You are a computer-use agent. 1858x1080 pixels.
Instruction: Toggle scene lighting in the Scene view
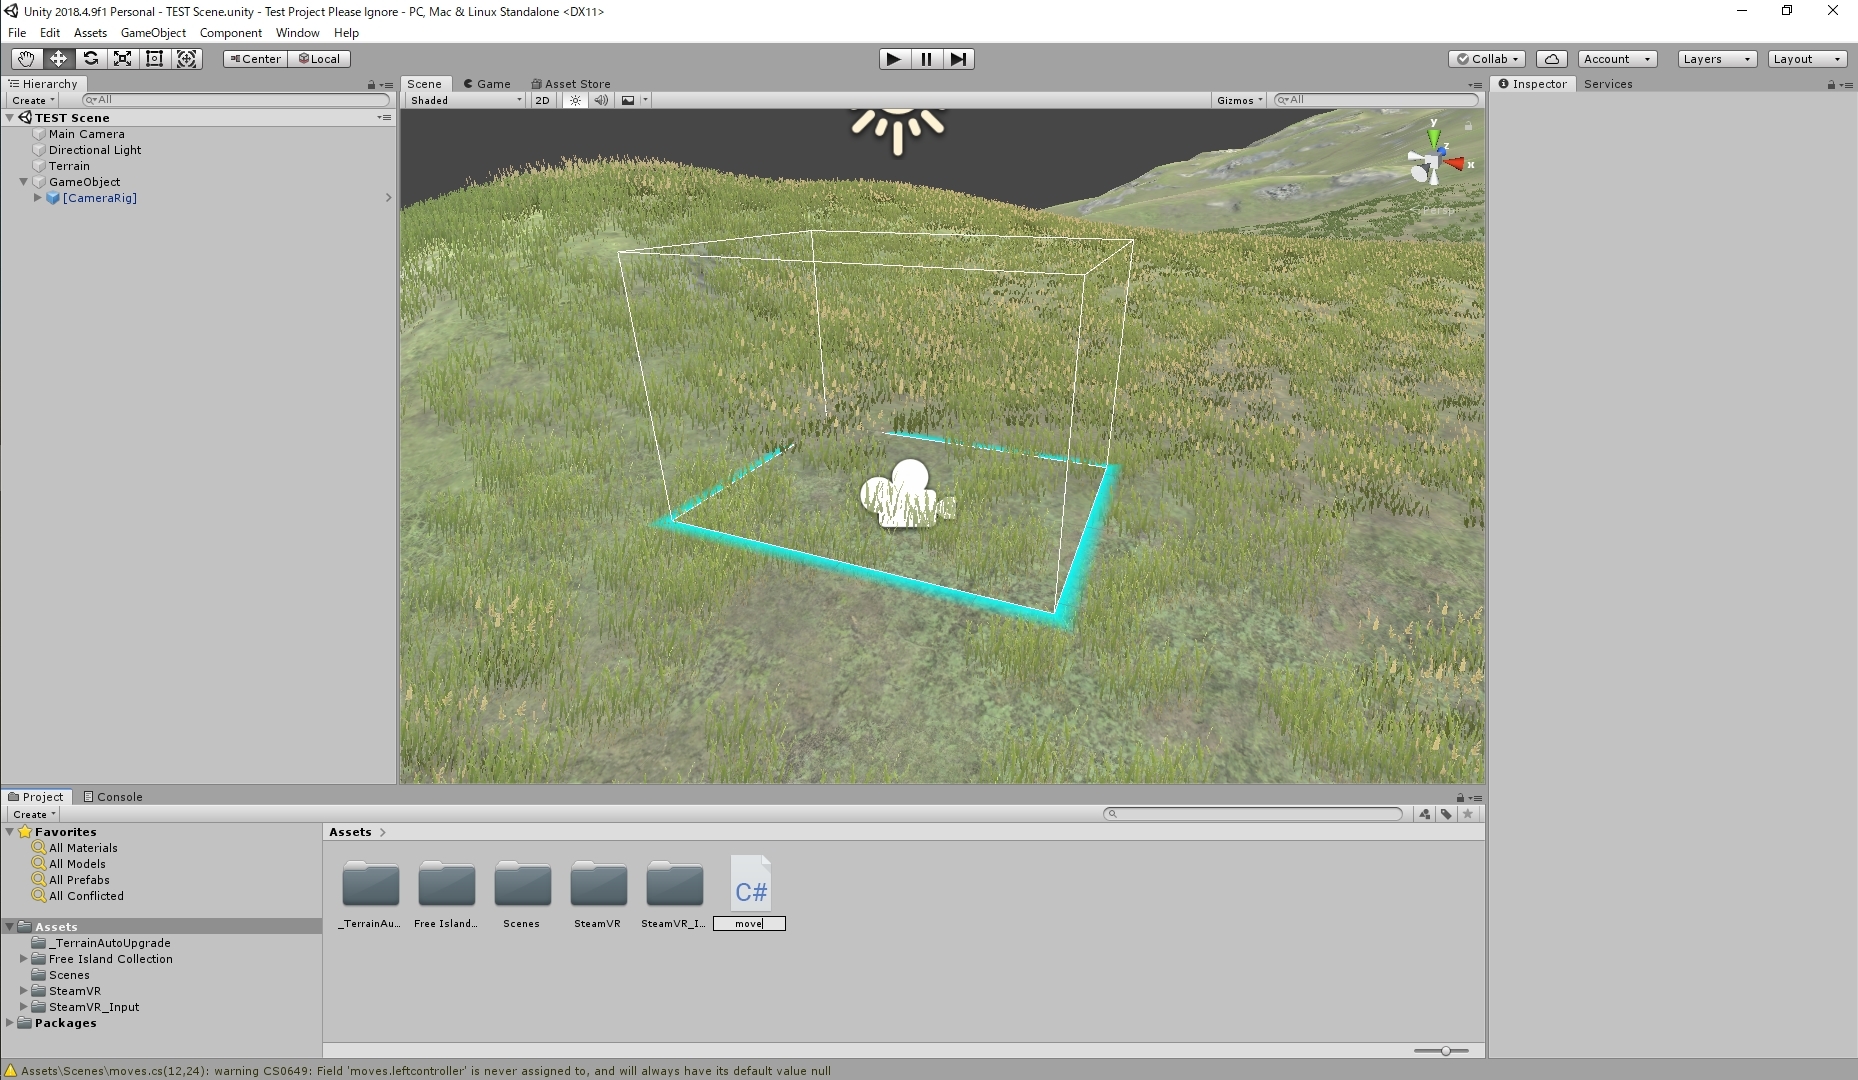pyautogui.click(x=574, y=100)
